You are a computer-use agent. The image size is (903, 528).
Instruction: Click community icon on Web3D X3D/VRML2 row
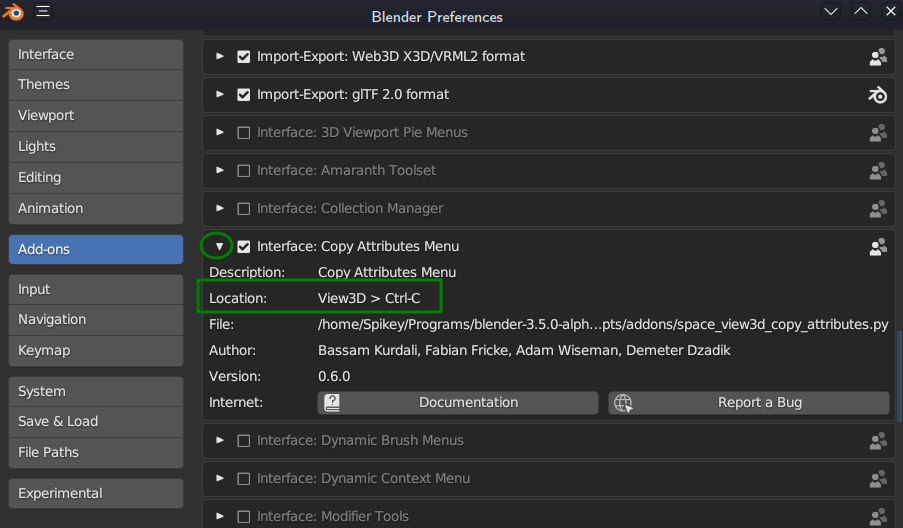pos(878,56)
